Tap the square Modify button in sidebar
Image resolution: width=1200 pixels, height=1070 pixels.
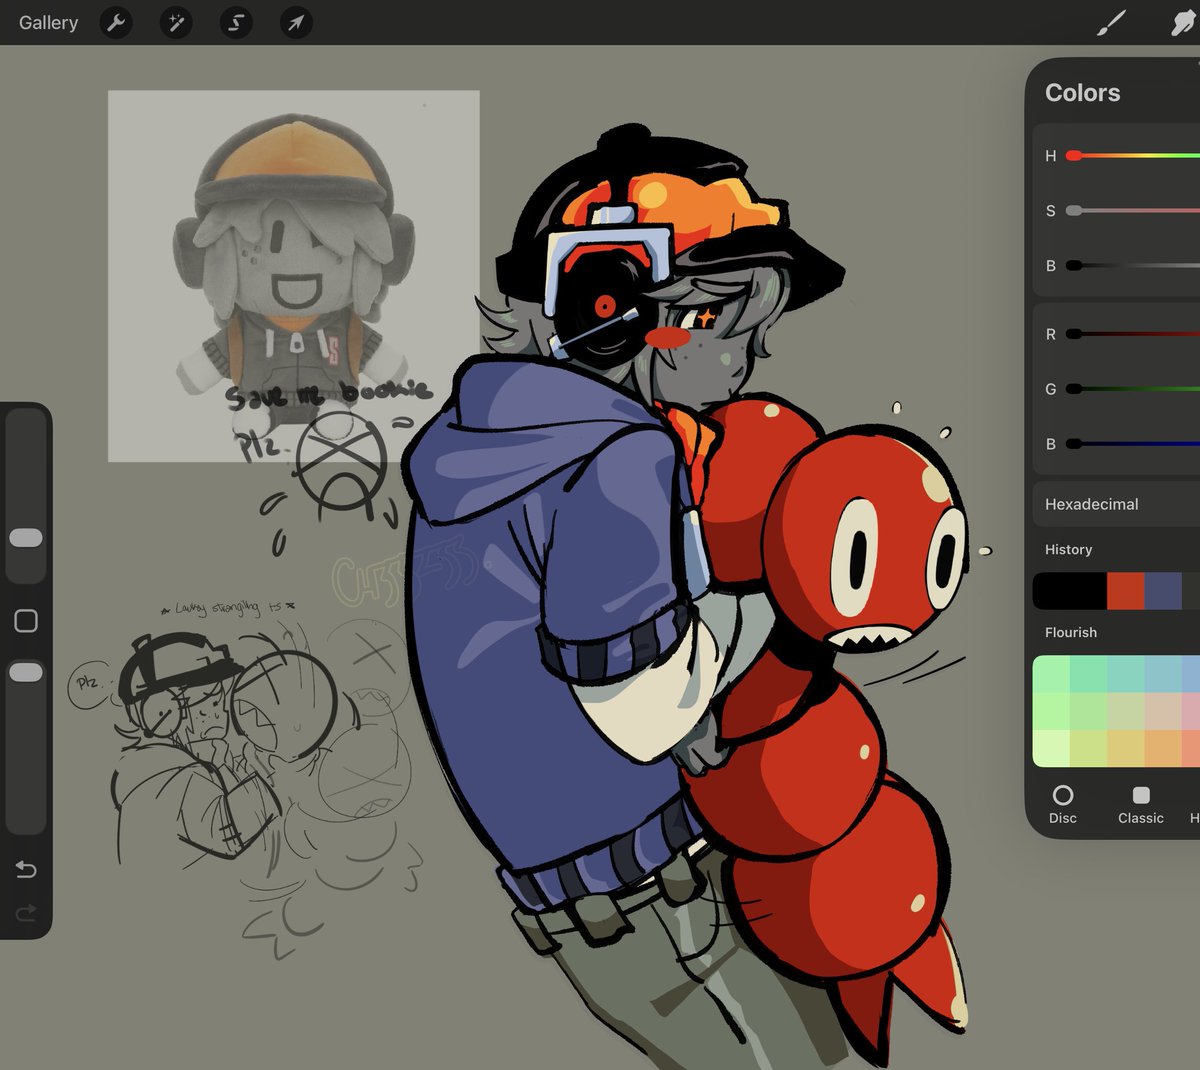pyautogui.click(x=26, y=621)
